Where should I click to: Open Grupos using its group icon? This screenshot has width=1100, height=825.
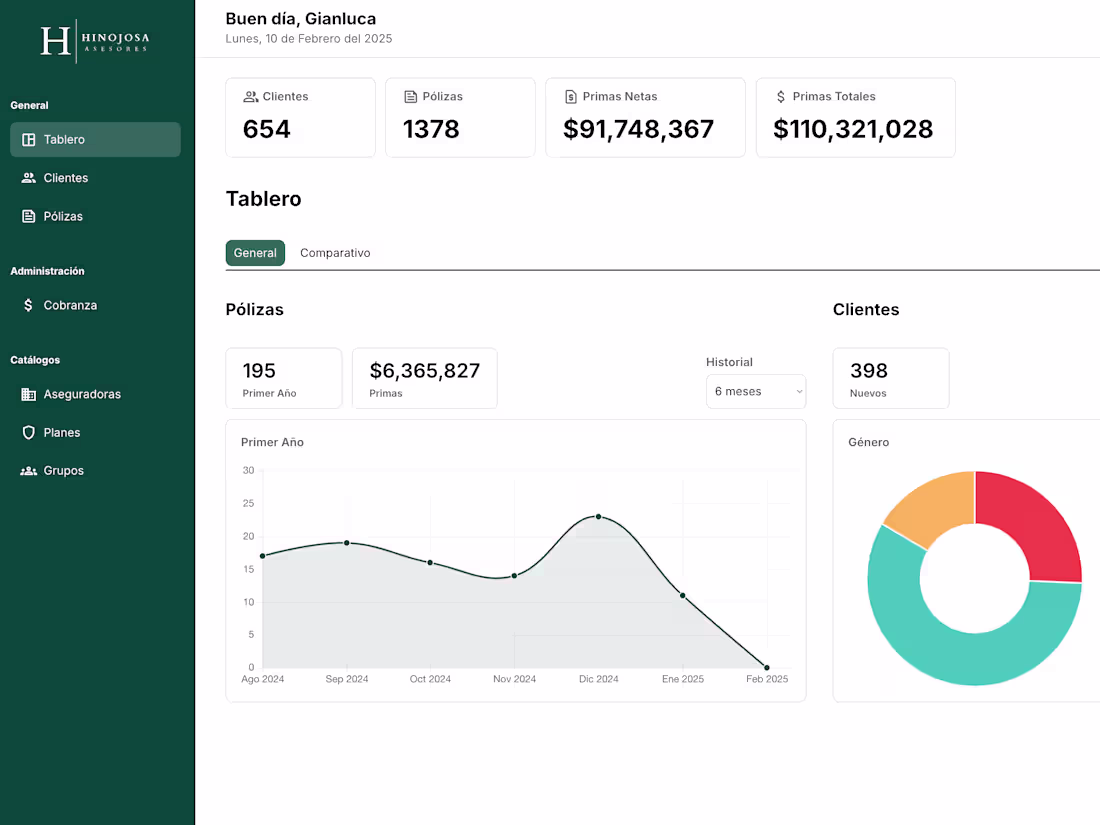[x=30, y=470]
